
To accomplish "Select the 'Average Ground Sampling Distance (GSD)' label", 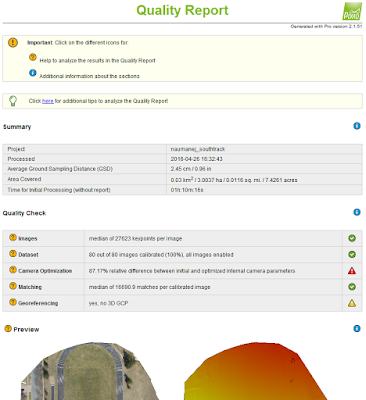I will click(60, 169).
